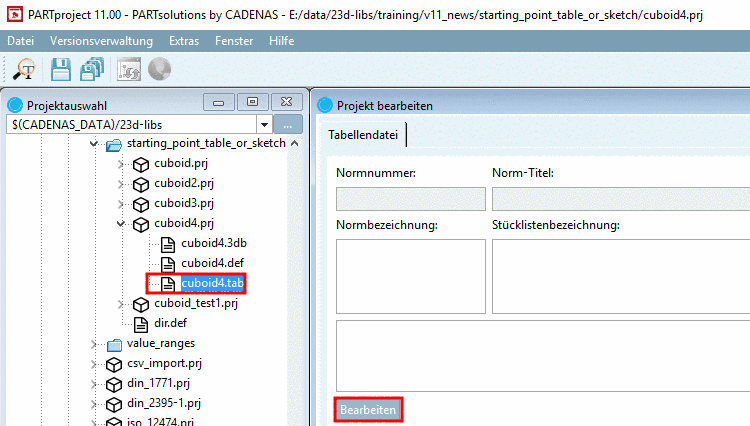The image size is (750, 426).
Task: Select cuboid4.tab in the tree
Action: point(212,283)
